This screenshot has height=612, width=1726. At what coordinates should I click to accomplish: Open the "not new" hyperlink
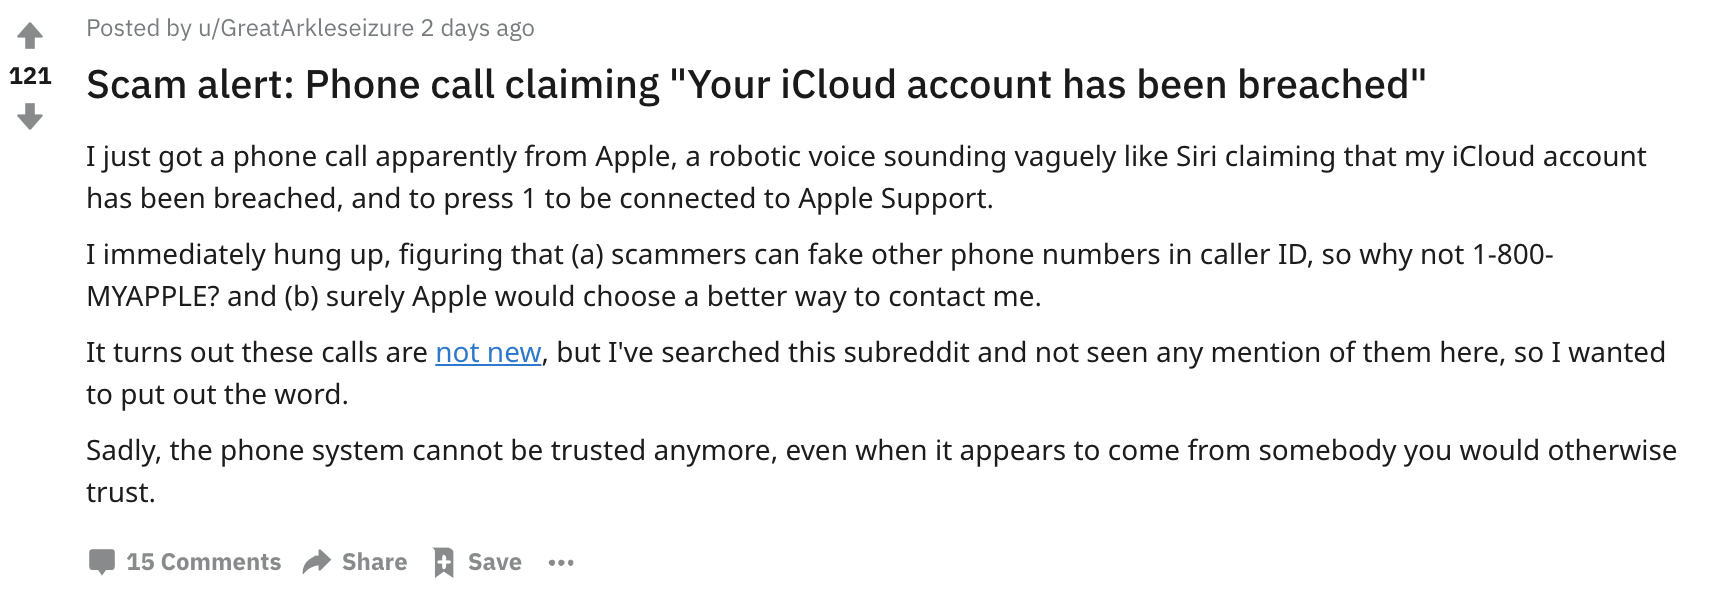point(488,353)
